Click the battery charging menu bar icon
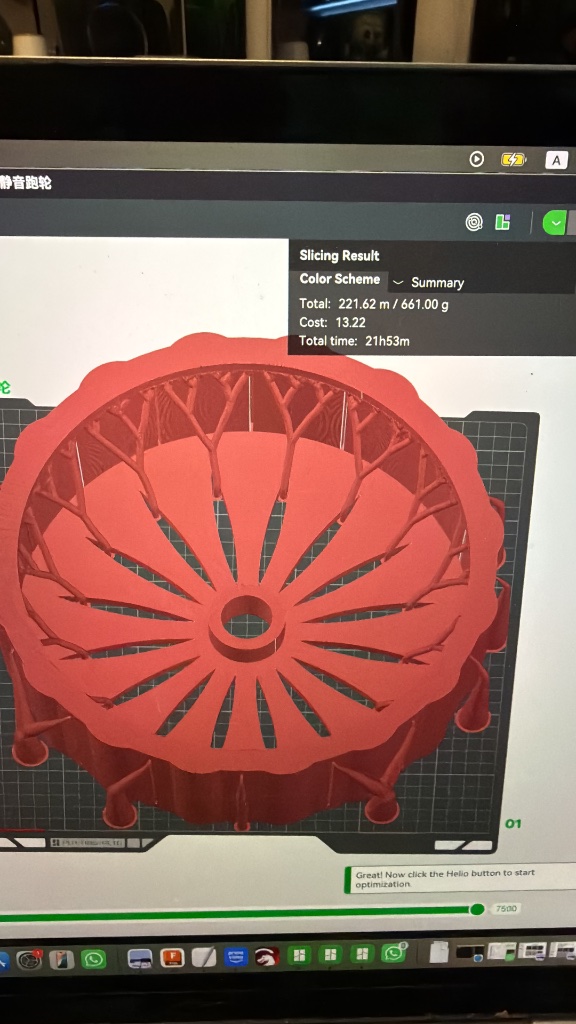This screenshot has width=576, height=1024. (x=513, y=159)
